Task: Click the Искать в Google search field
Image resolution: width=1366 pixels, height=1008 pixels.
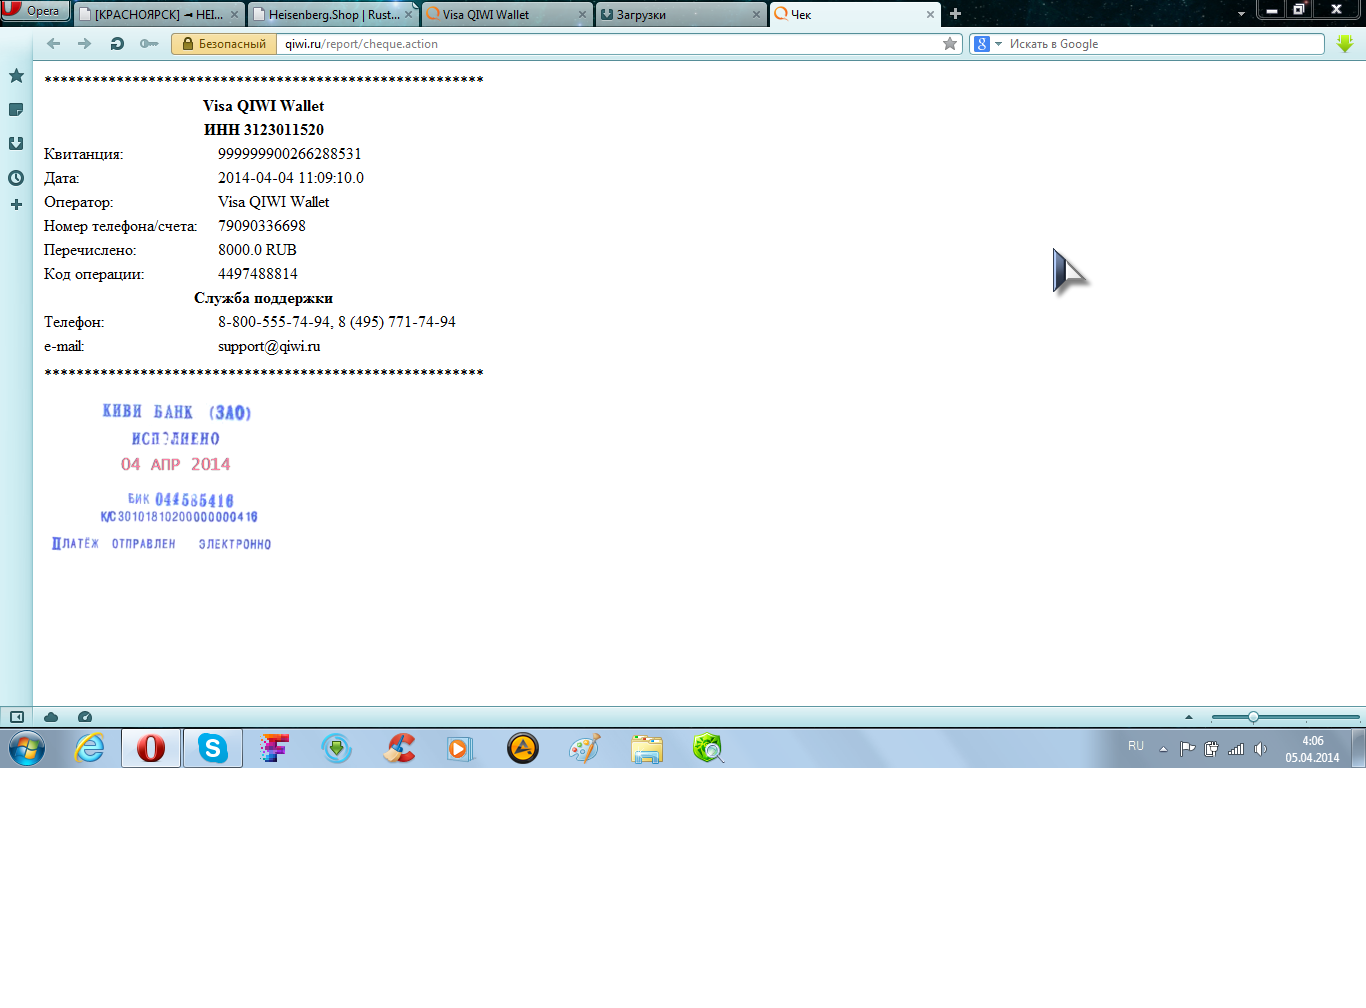Action: (1164, 44)
